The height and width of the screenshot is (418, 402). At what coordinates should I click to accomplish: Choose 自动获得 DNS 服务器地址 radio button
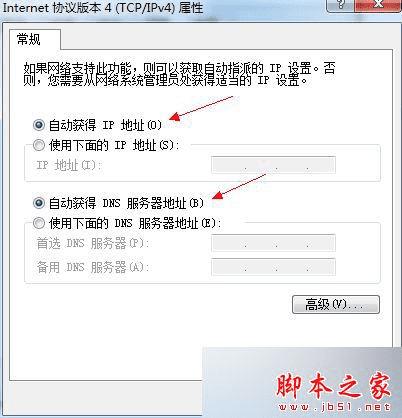(39, 203)
